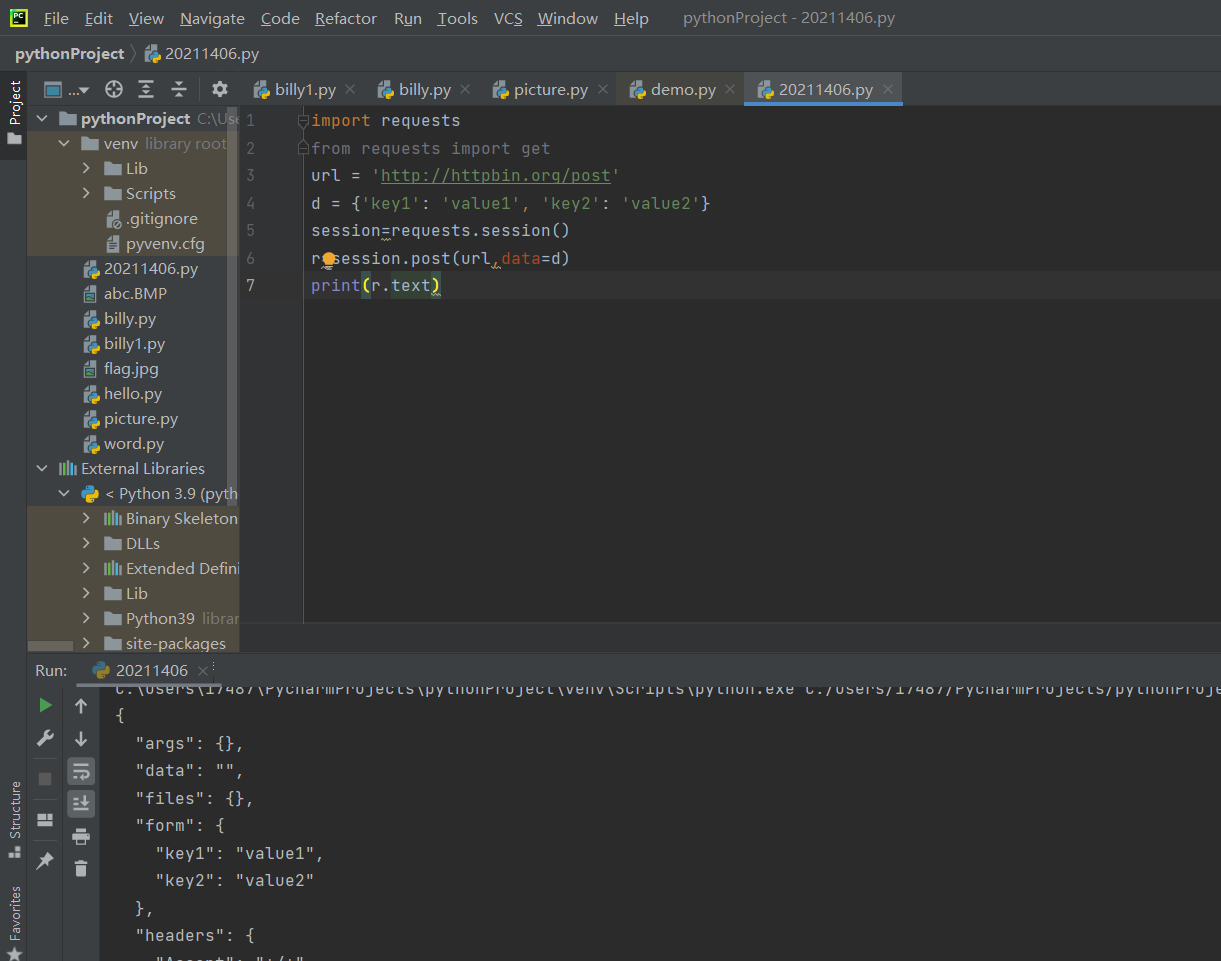The image size is (1221, 961).
Task: Click Expand All icon in Project toolbar
Action: pos(146,89)
